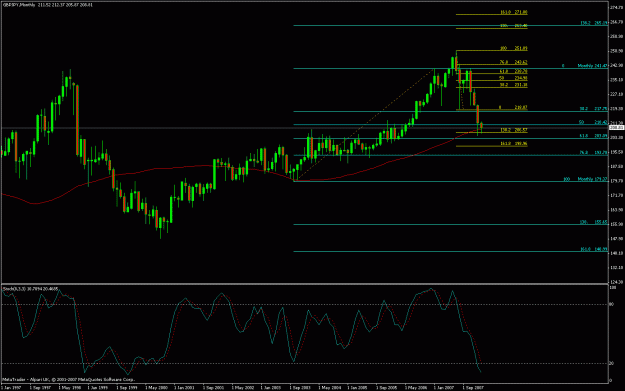The width and height of the screenshot is (625, 391).
Task: Select the yellow 38.2 Fibonacci label at 231.18
Action: point(514,85)
